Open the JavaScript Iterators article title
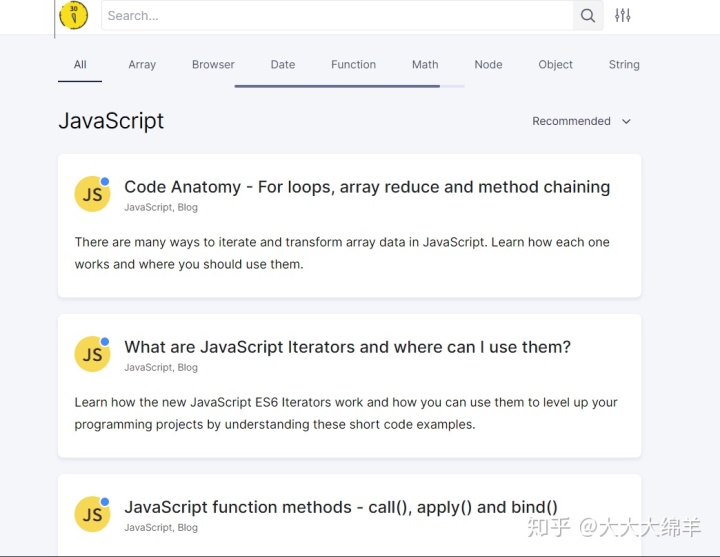Image resolution: width=720 pixels, height=557 pixels. click(347, 347)
